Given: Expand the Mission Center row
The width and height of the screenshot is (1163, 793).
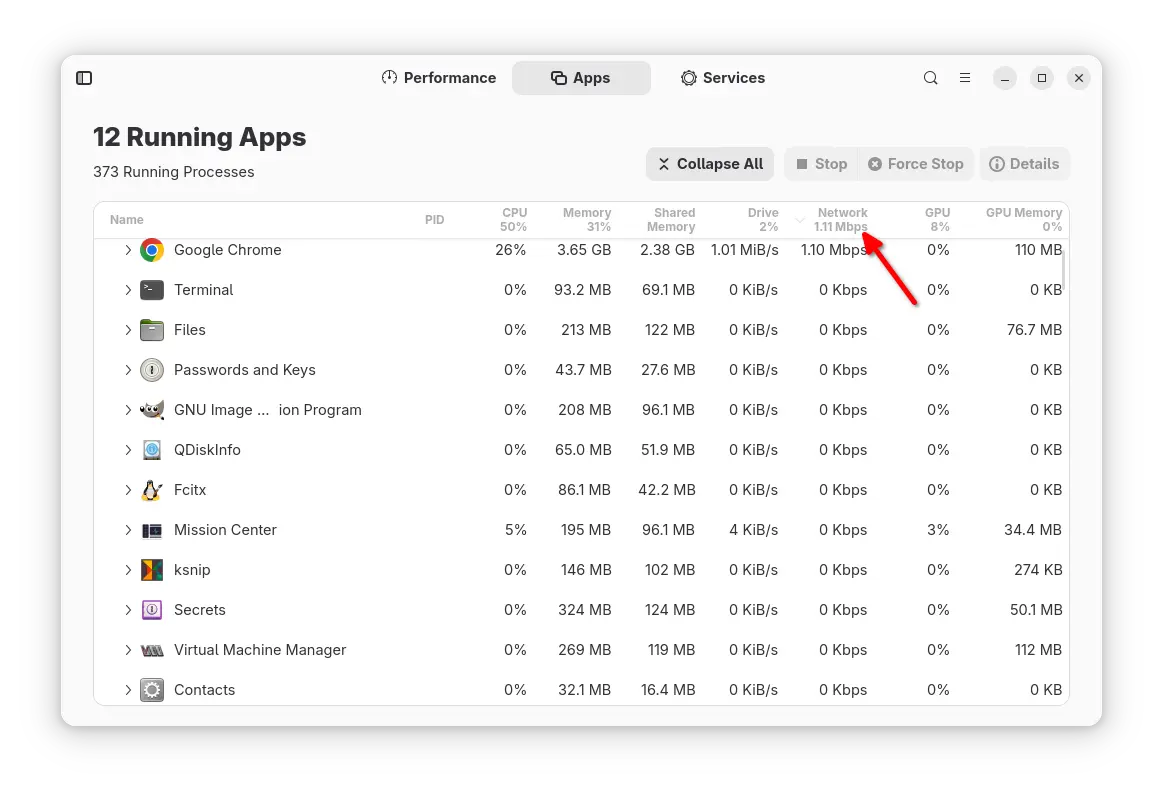Looking at the screenshot, I should pos(128,530).
